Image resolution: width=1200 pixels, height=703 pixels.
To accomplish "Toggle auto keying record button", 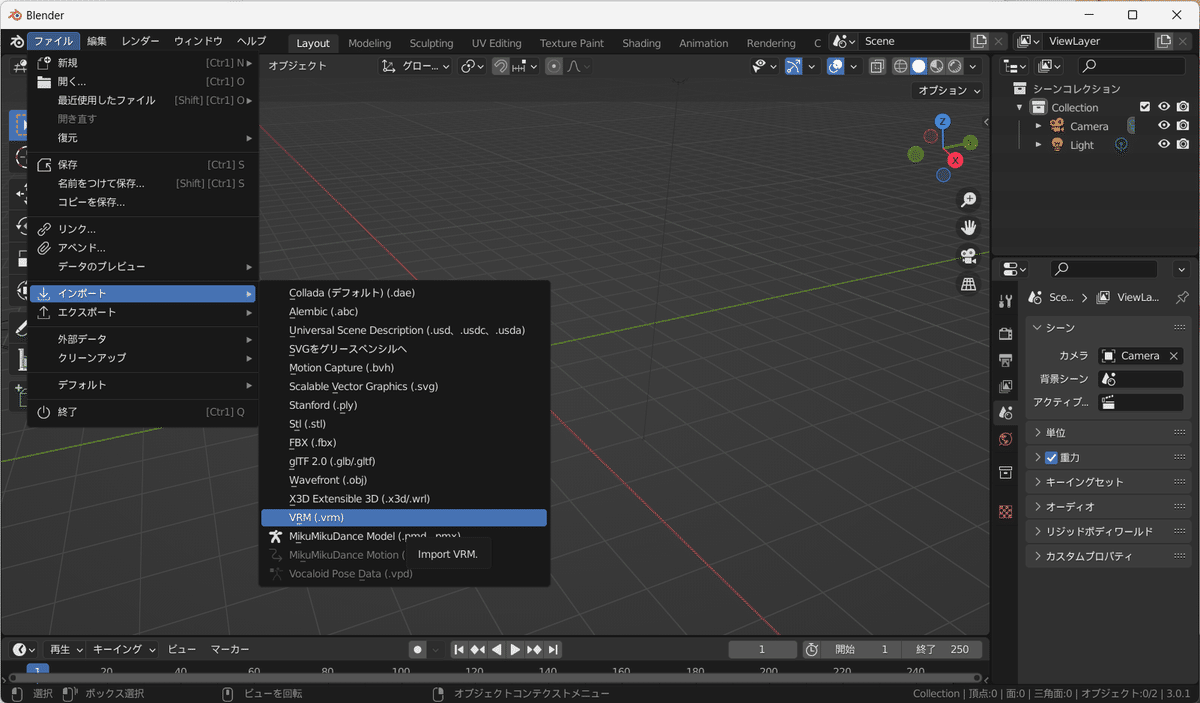I will pyautogui.click(x=418, y=650).
